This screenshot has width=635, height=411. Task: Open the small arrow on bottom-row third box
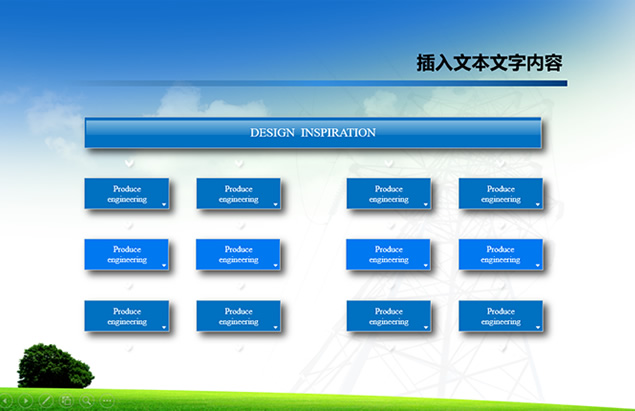pos(426,327)
